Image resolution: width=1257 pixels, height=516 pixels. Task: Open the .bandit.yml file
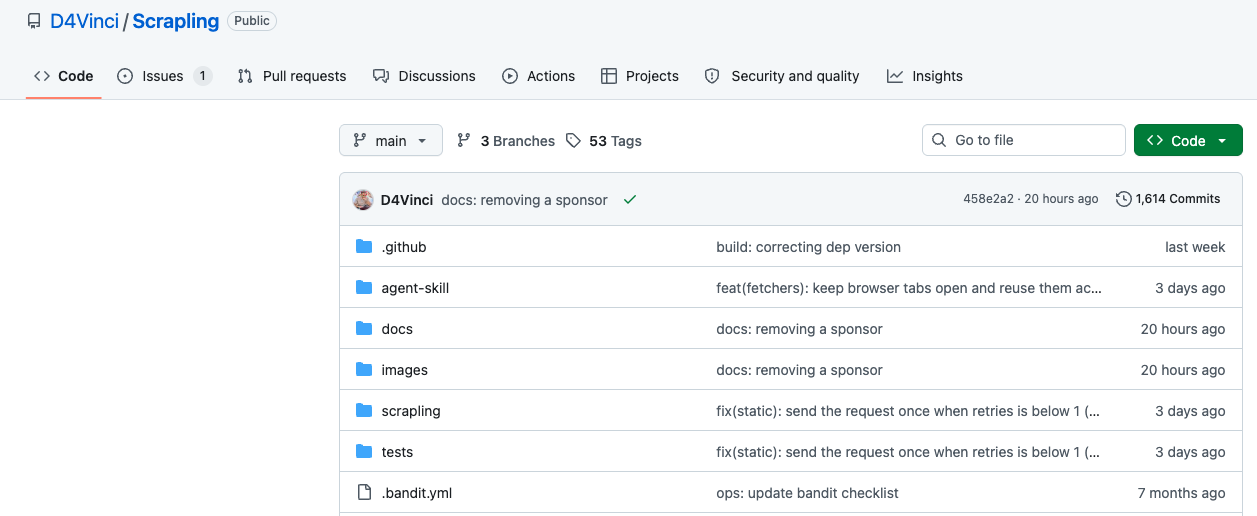coord(417,493)
